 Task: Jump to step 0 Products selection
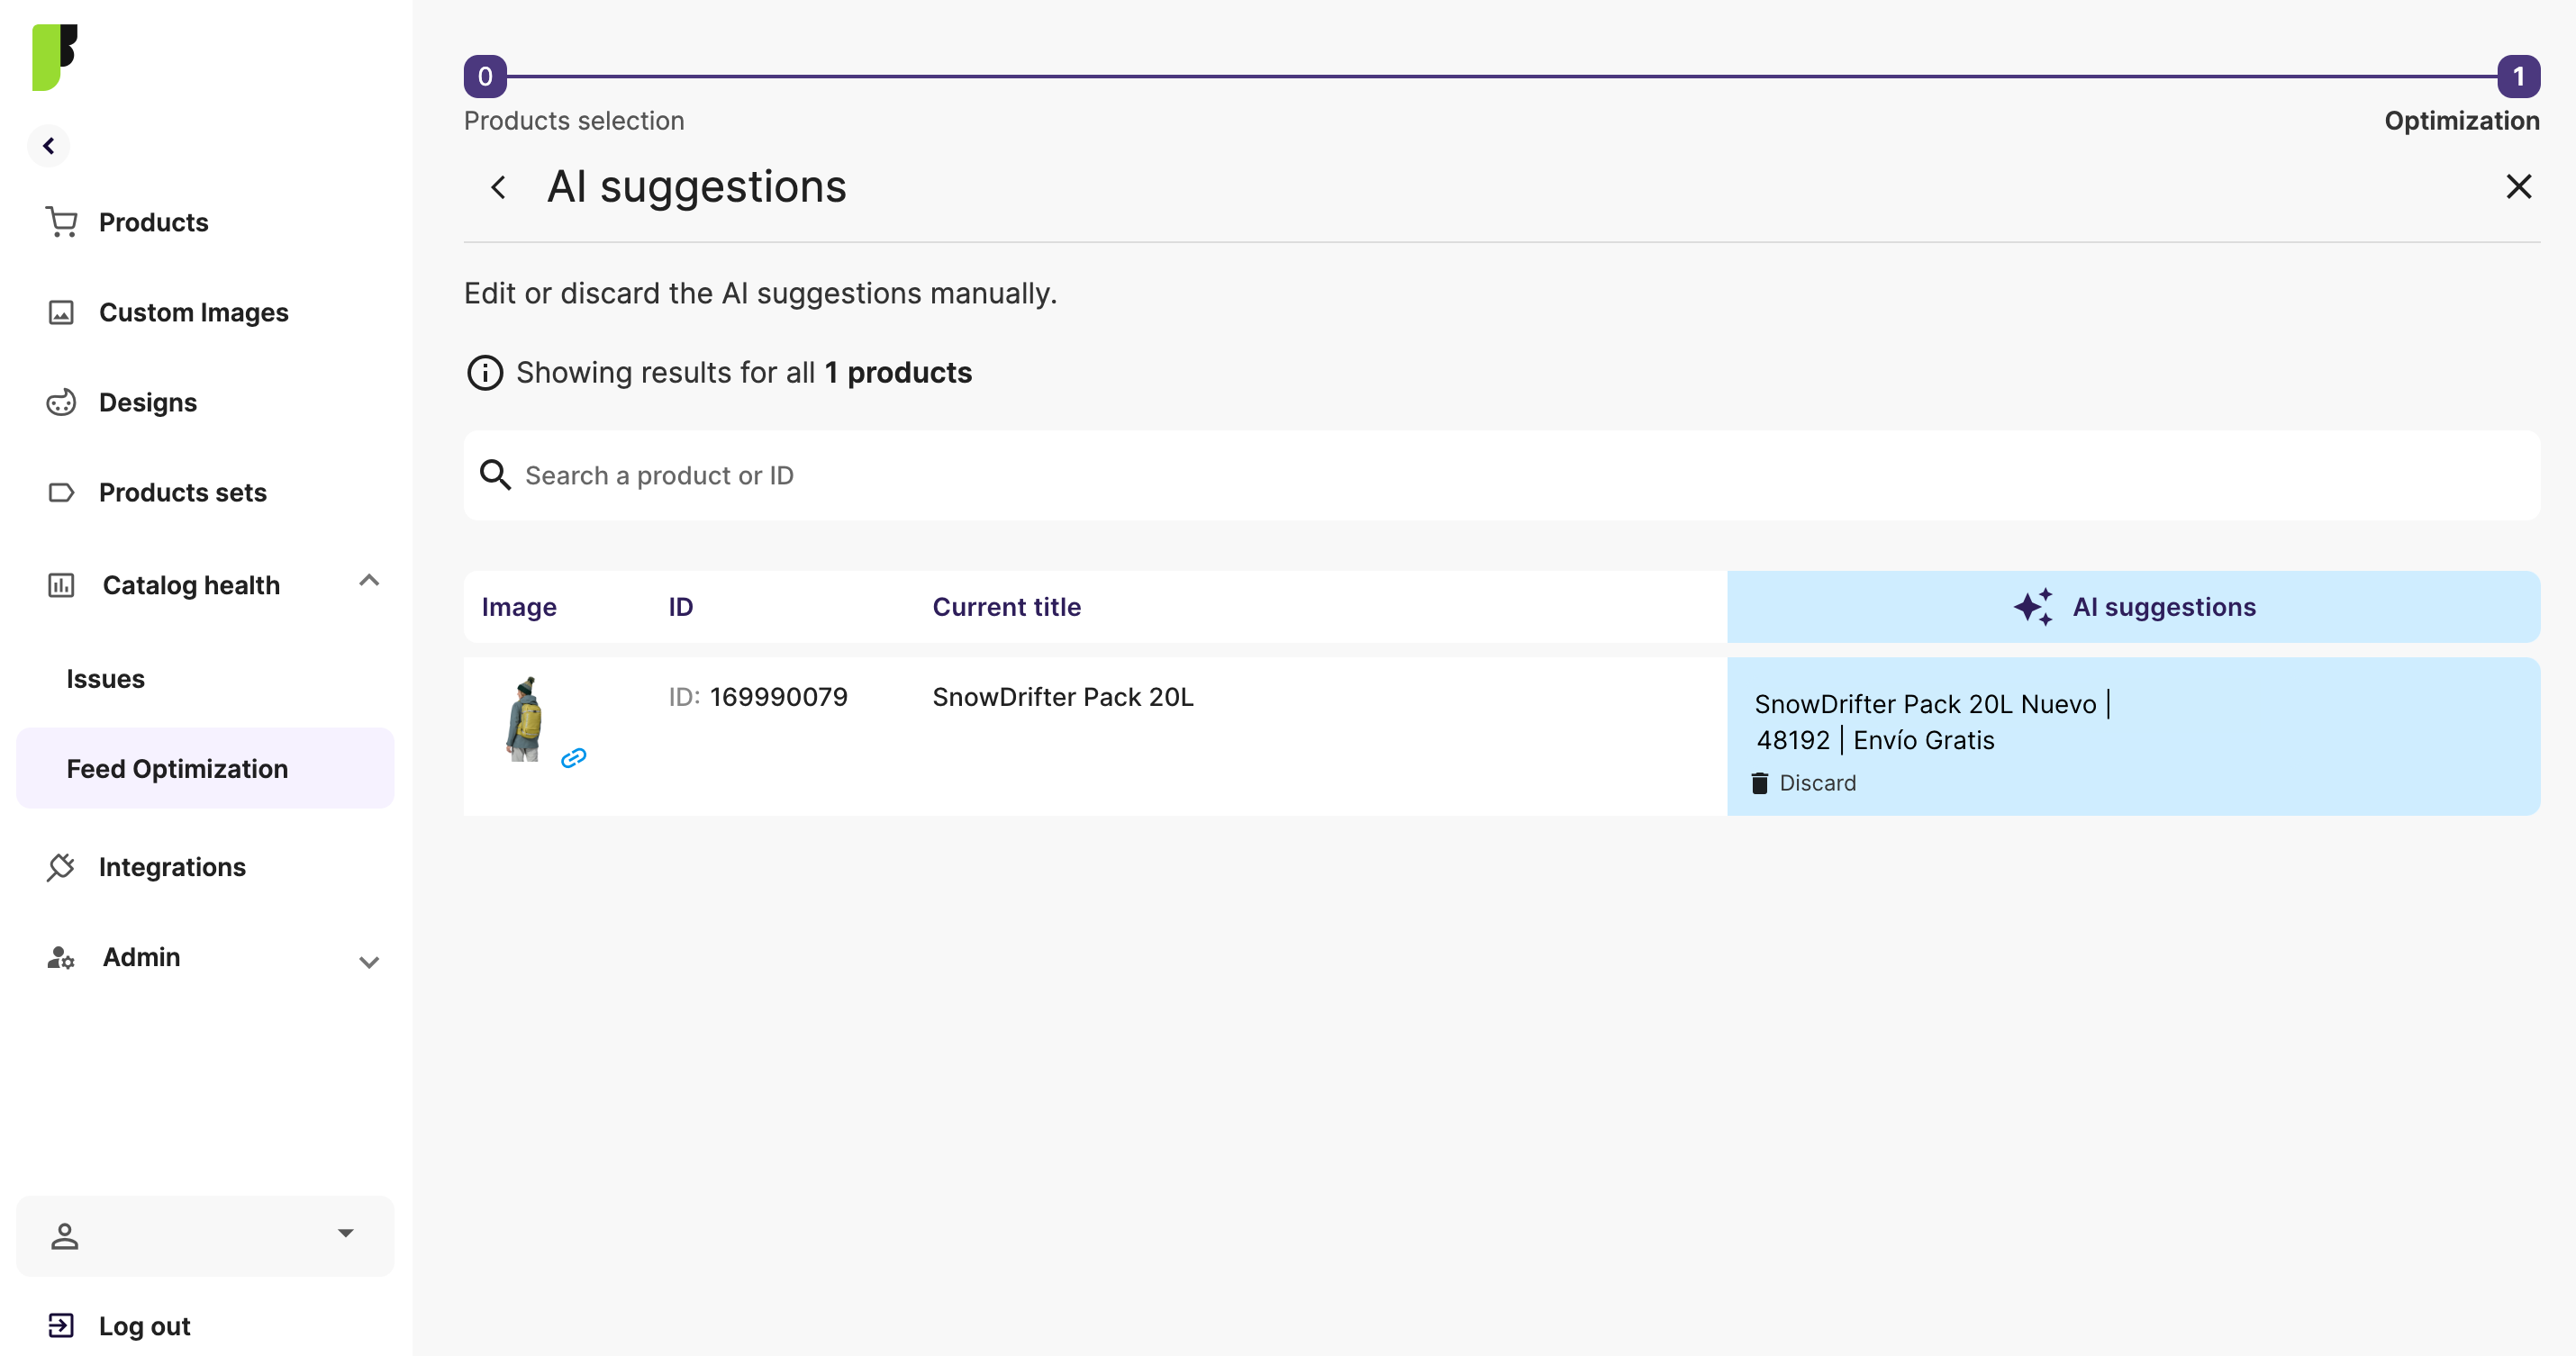485,77
